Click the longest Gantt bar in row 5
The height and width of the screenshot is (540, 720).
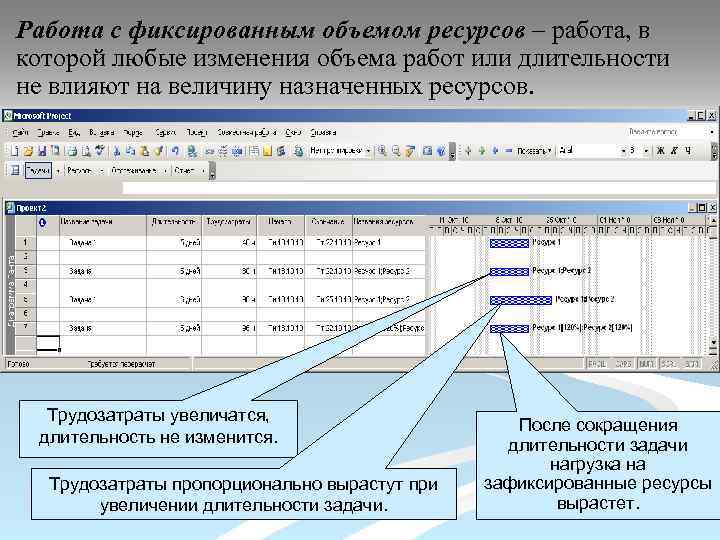coord(521,300)
